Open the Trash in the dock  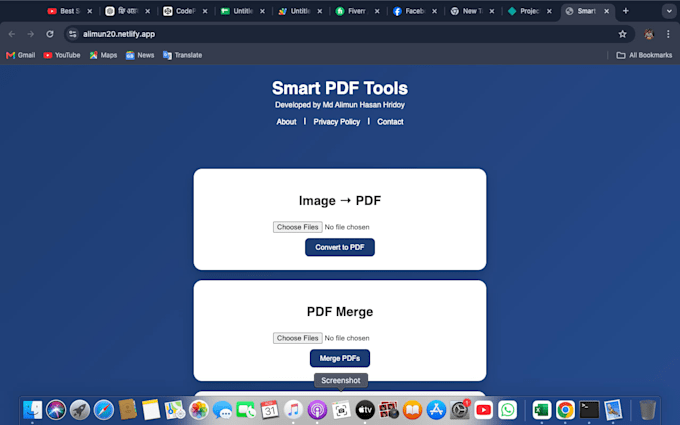point(647,410)
